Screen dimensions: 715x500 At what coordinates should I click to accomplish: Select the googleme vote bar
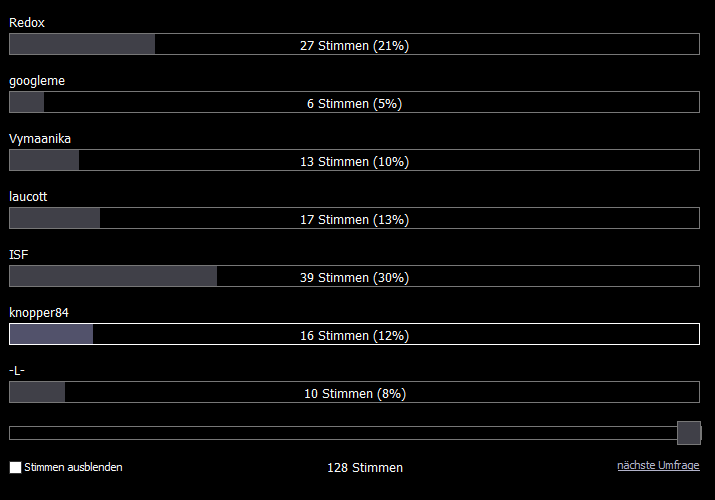[x=354, y=102]
